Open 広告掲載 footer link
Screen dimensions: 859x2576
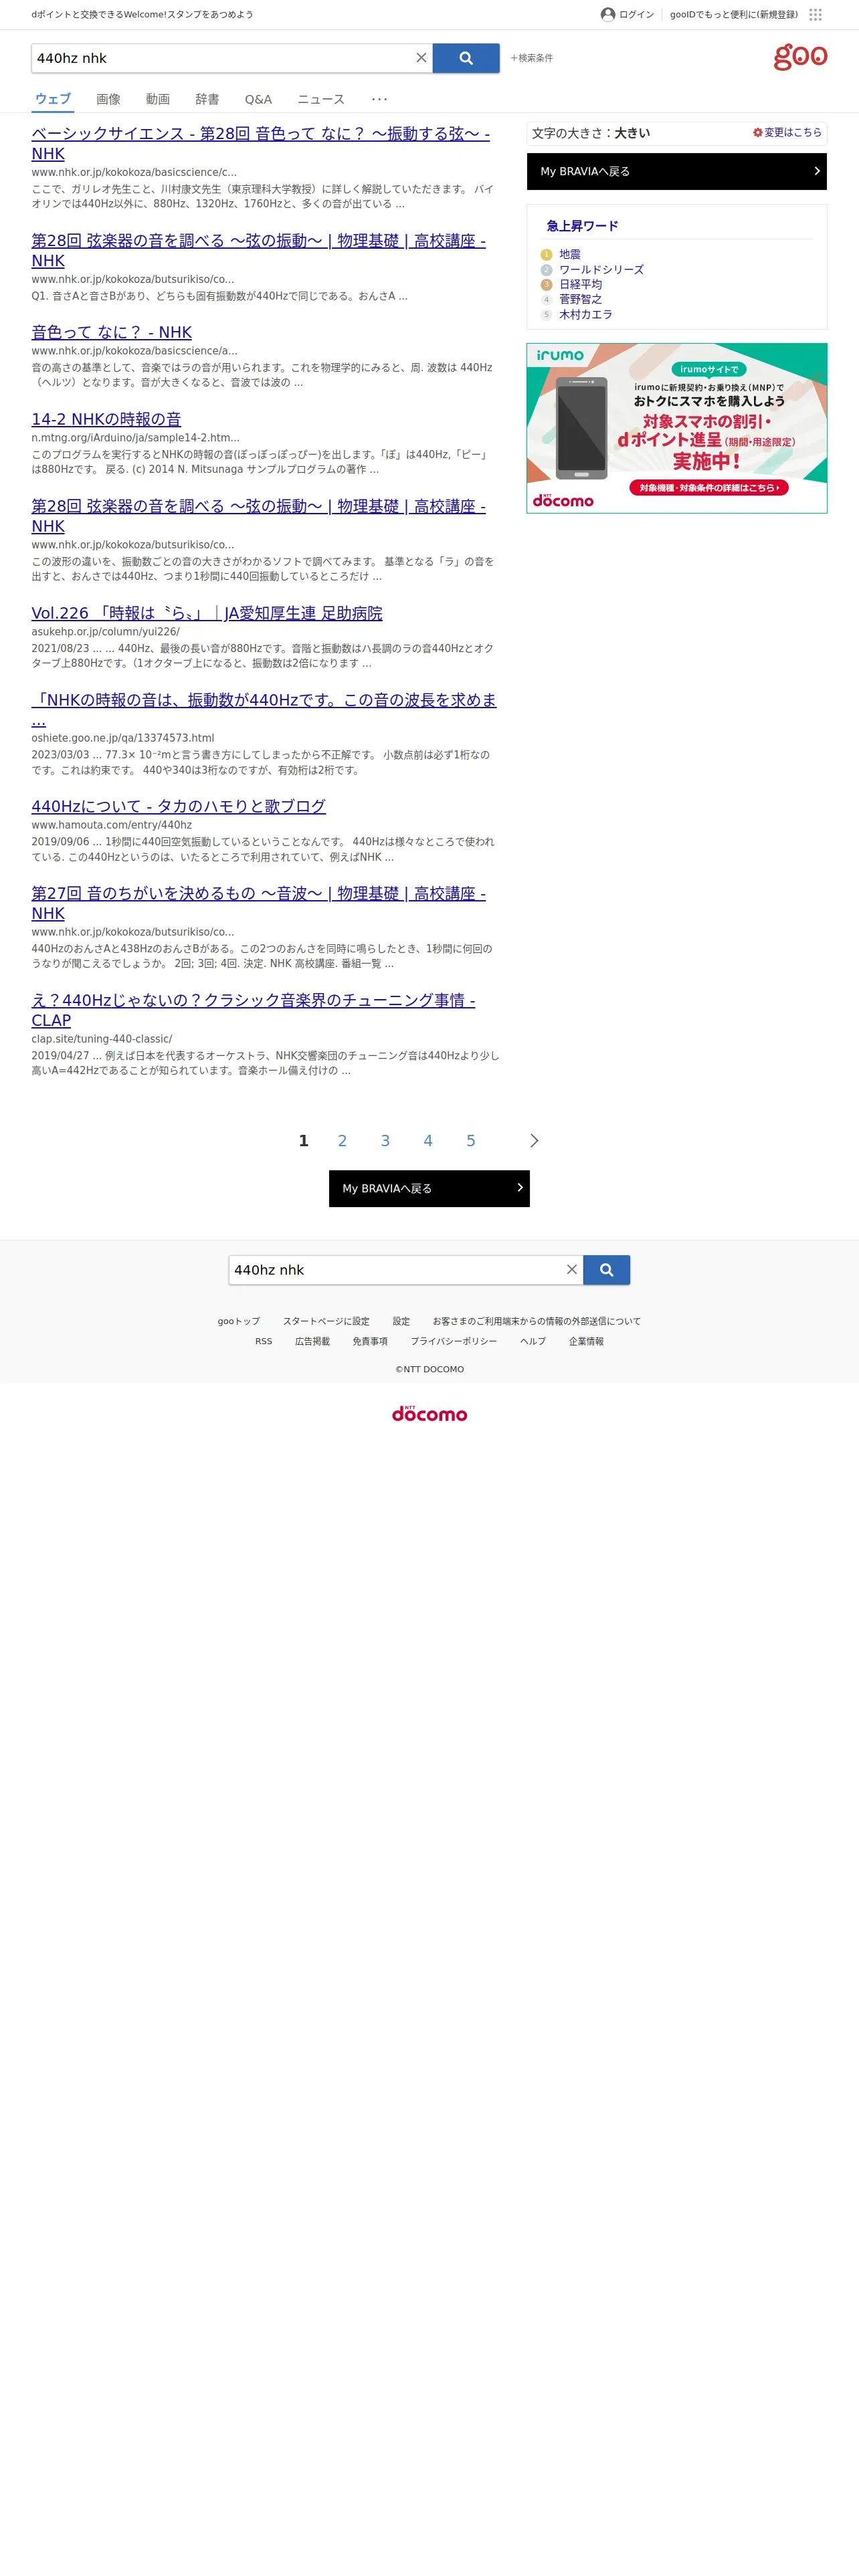coord(312,1341)
